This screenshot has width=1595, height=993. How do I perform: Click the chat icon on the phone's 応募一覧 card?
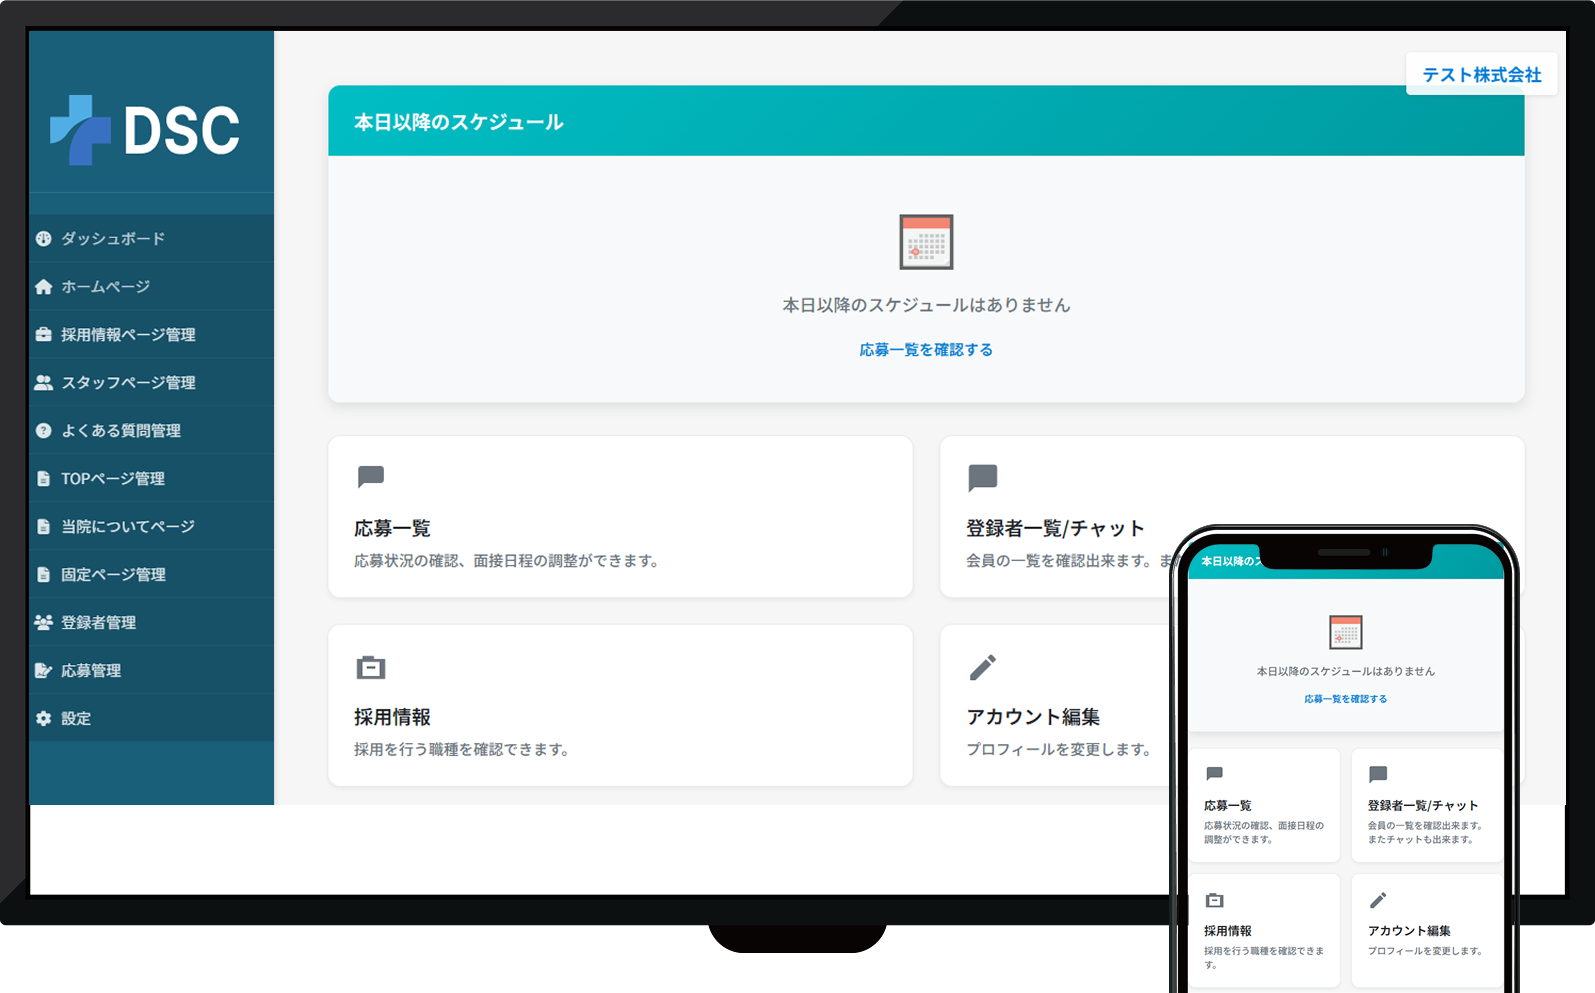pyautogui.click(x=1215, y=774)
